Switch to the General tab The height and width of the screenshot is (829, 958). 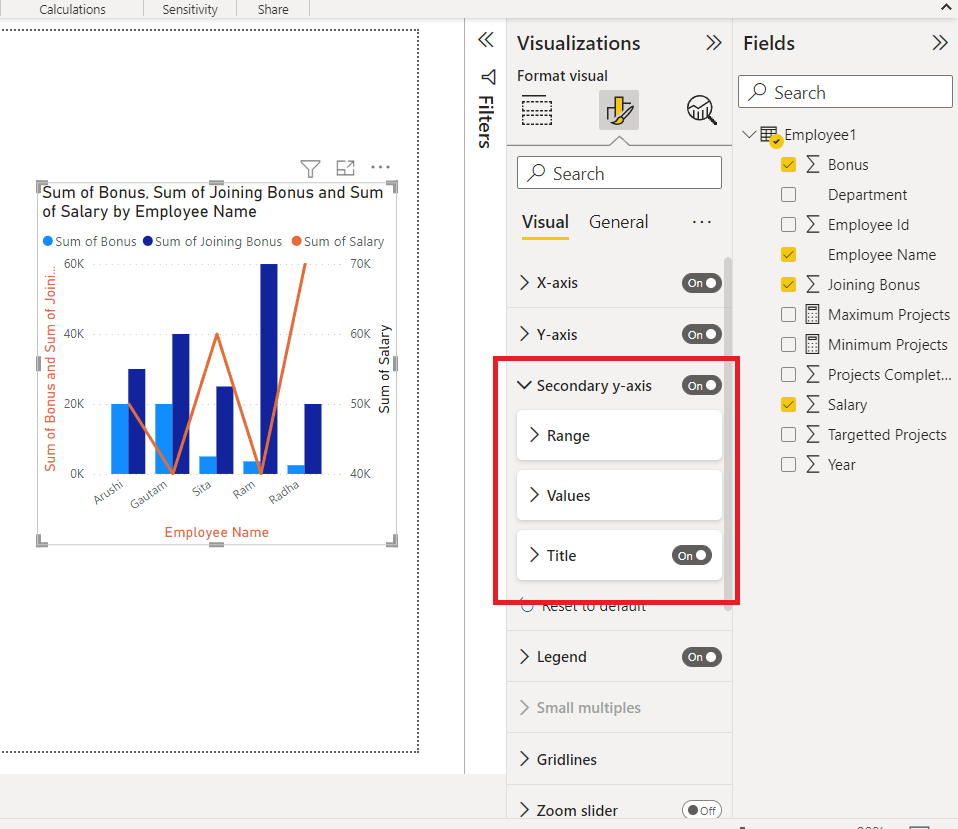(618, 222)
